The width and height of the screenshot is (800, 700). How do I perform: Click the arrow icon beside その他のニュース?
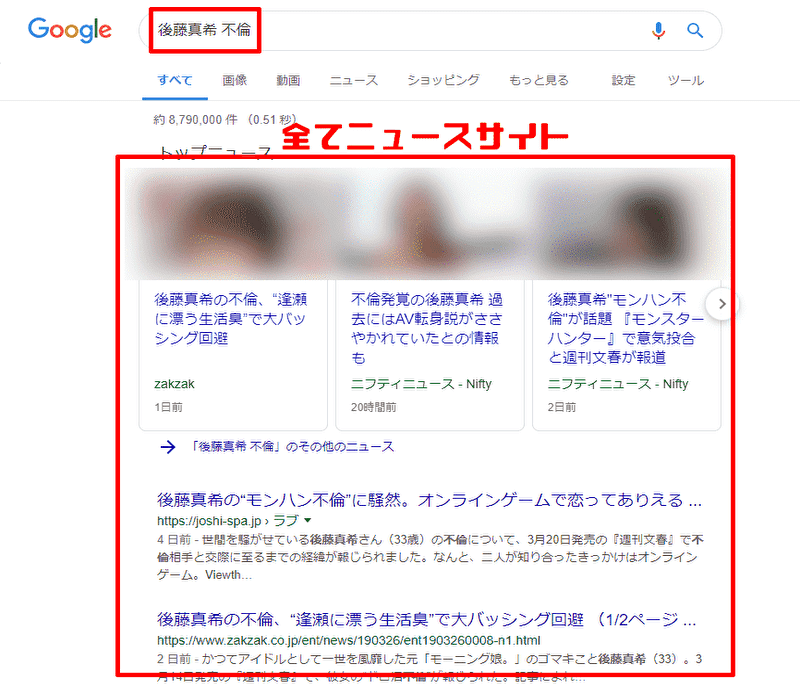(168, 447)
